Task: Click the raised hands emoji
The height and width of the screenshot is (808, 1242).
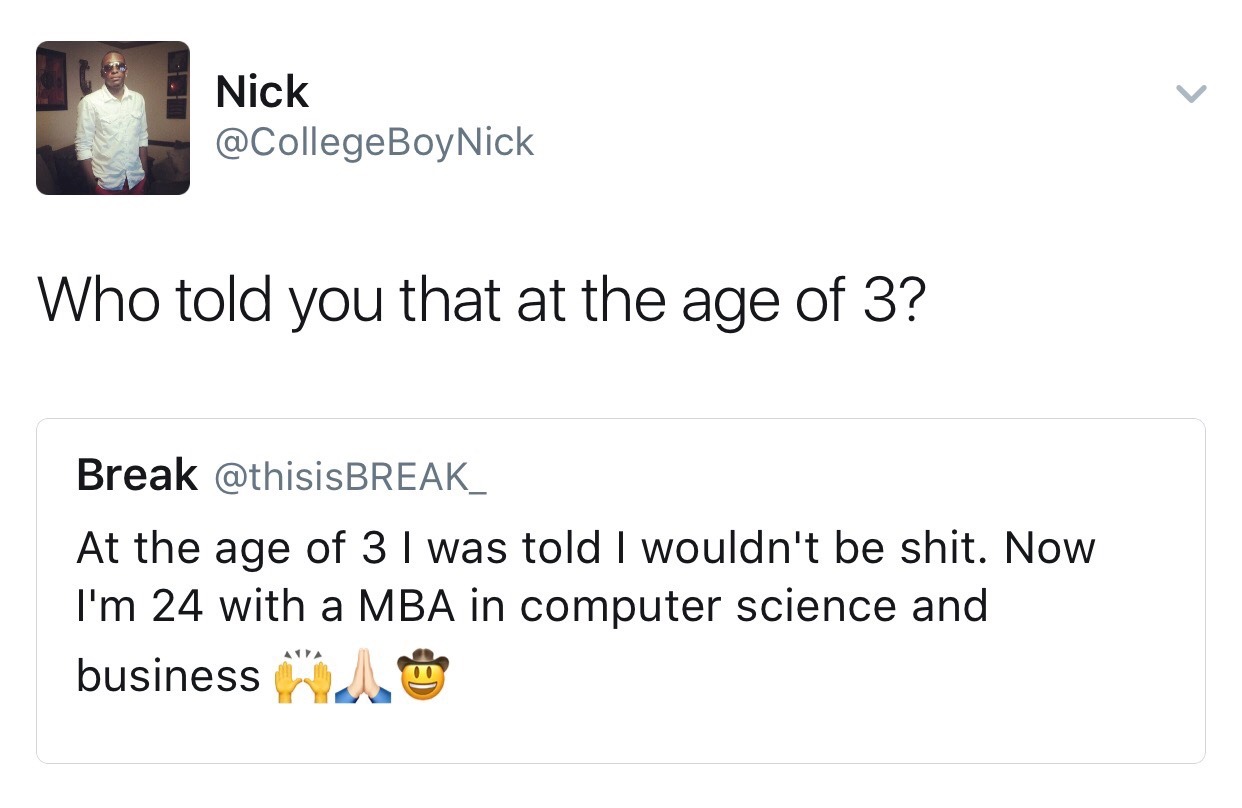Action: click(303, 677)
